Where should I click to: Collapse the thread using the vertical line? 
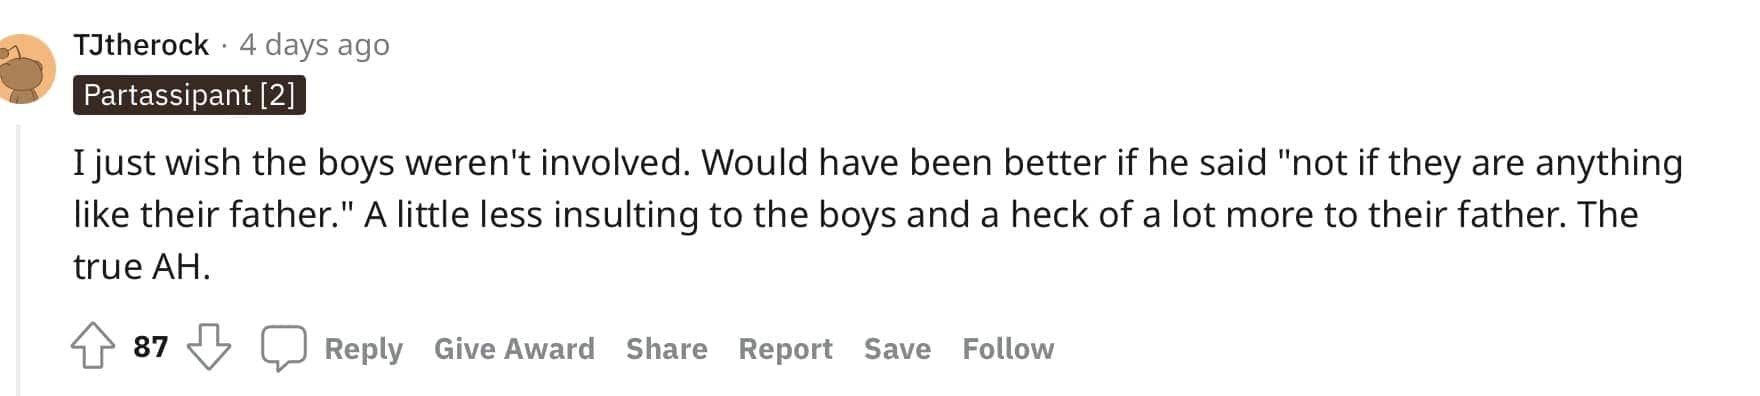[17, 260]
